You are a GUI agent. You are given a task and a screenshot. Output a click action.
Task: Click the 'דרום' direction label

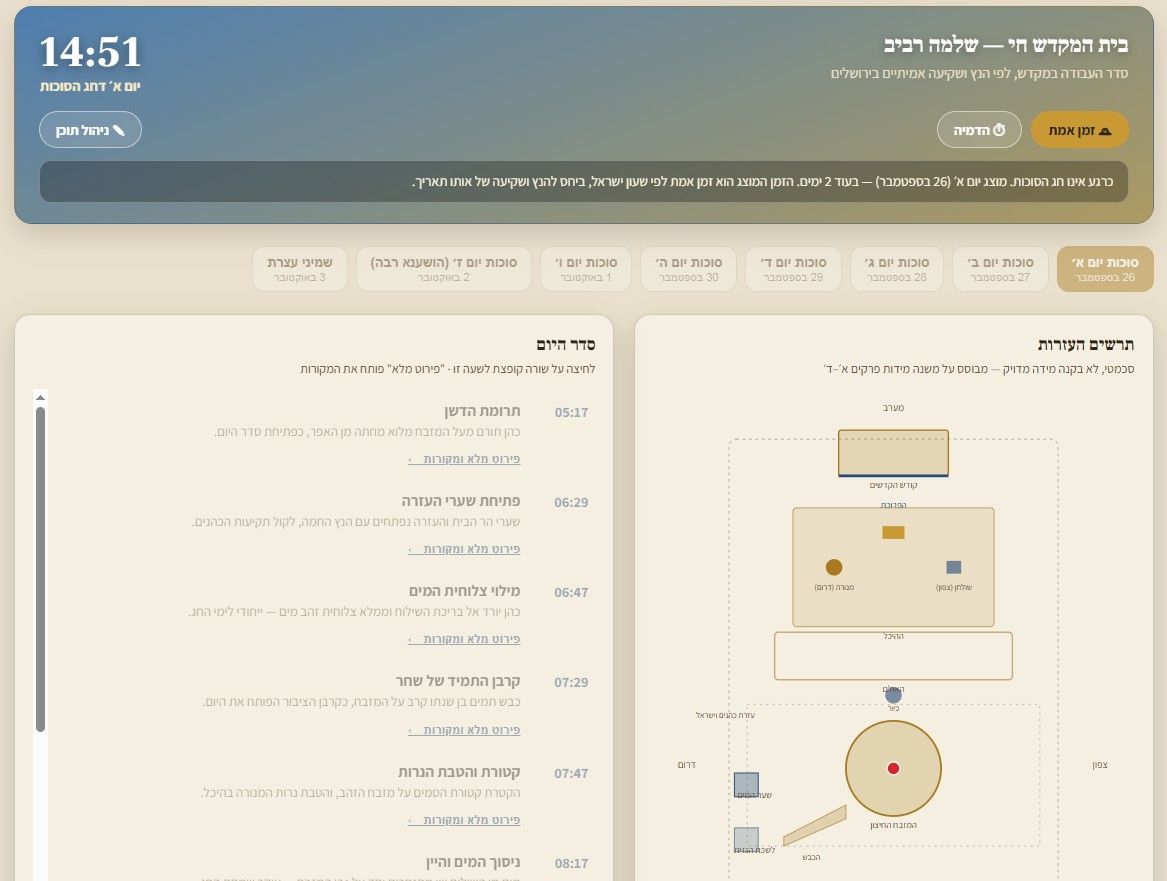pos(686,765)
